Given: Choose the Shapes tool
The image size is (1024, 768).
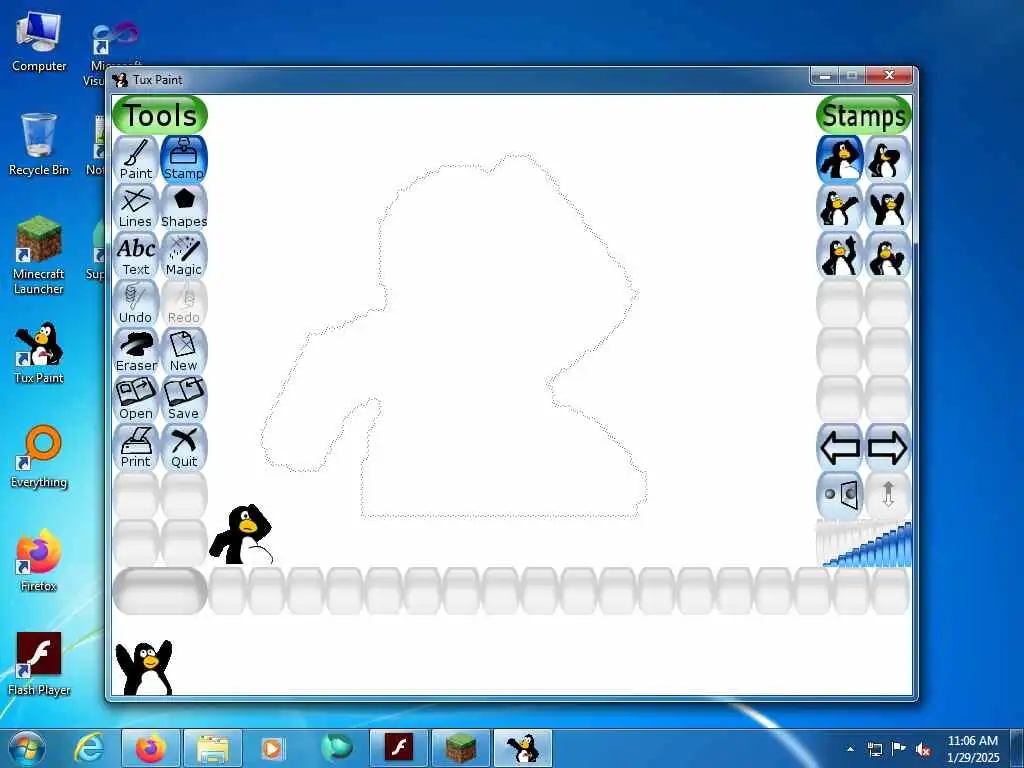Looking at the screenshot, I should (184, 207).
